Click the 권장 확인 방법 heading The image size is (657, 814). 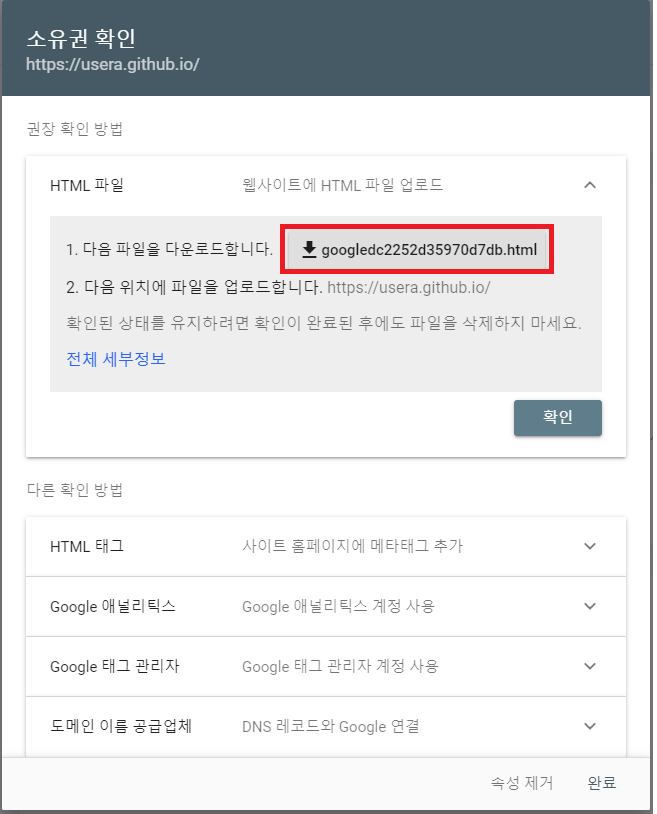pyautogui.click(x=75, y=129)
